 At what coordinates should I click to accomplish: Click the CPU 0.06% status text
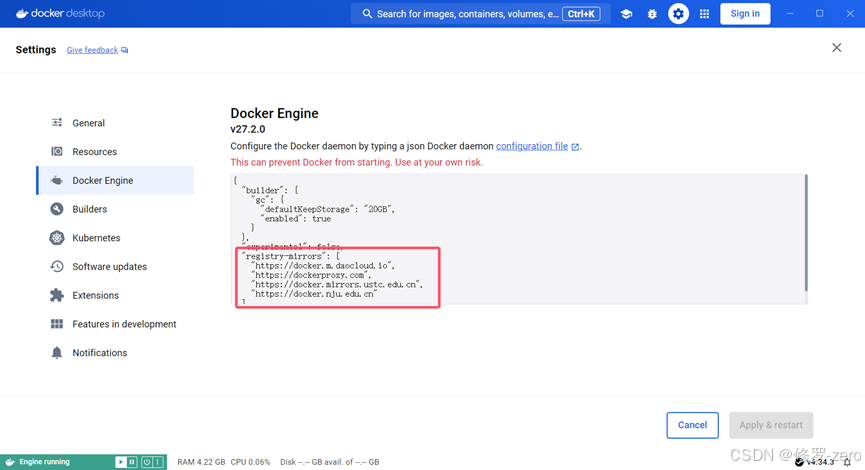tap(250, 462)
